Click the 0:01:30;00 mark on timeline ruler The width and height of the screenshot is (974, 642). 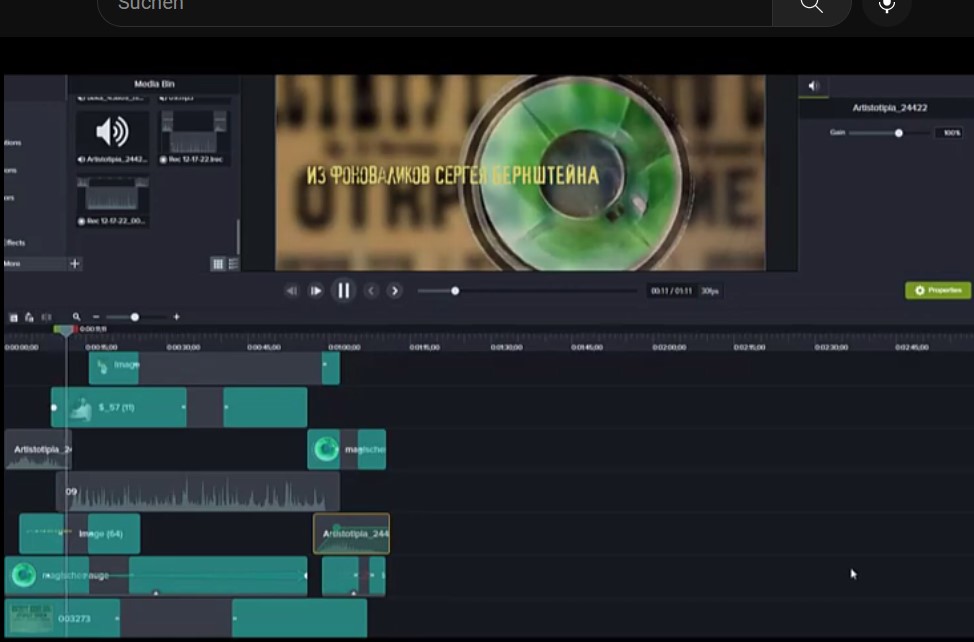[506, 348]
